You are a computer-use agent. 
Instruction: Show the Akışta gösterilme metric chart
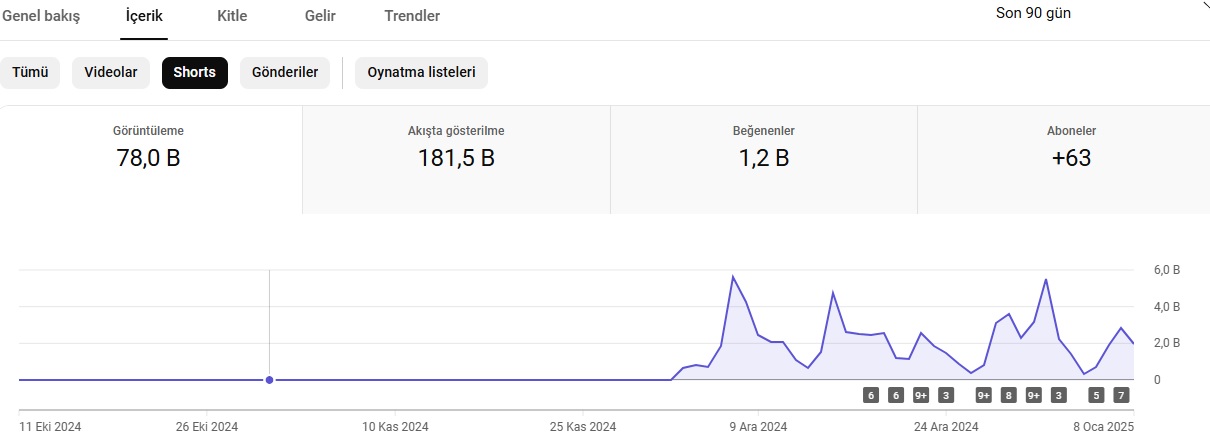pos(456,160)
